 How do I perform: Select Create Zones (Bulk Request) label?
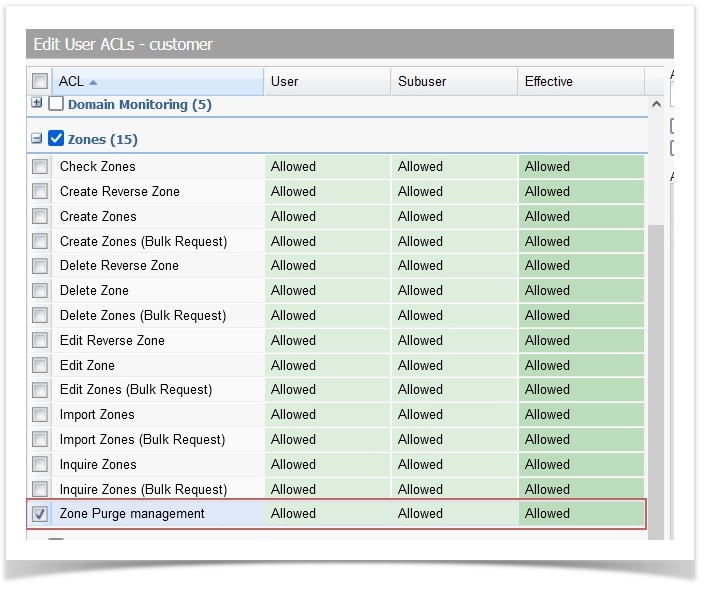pos(143,241)
